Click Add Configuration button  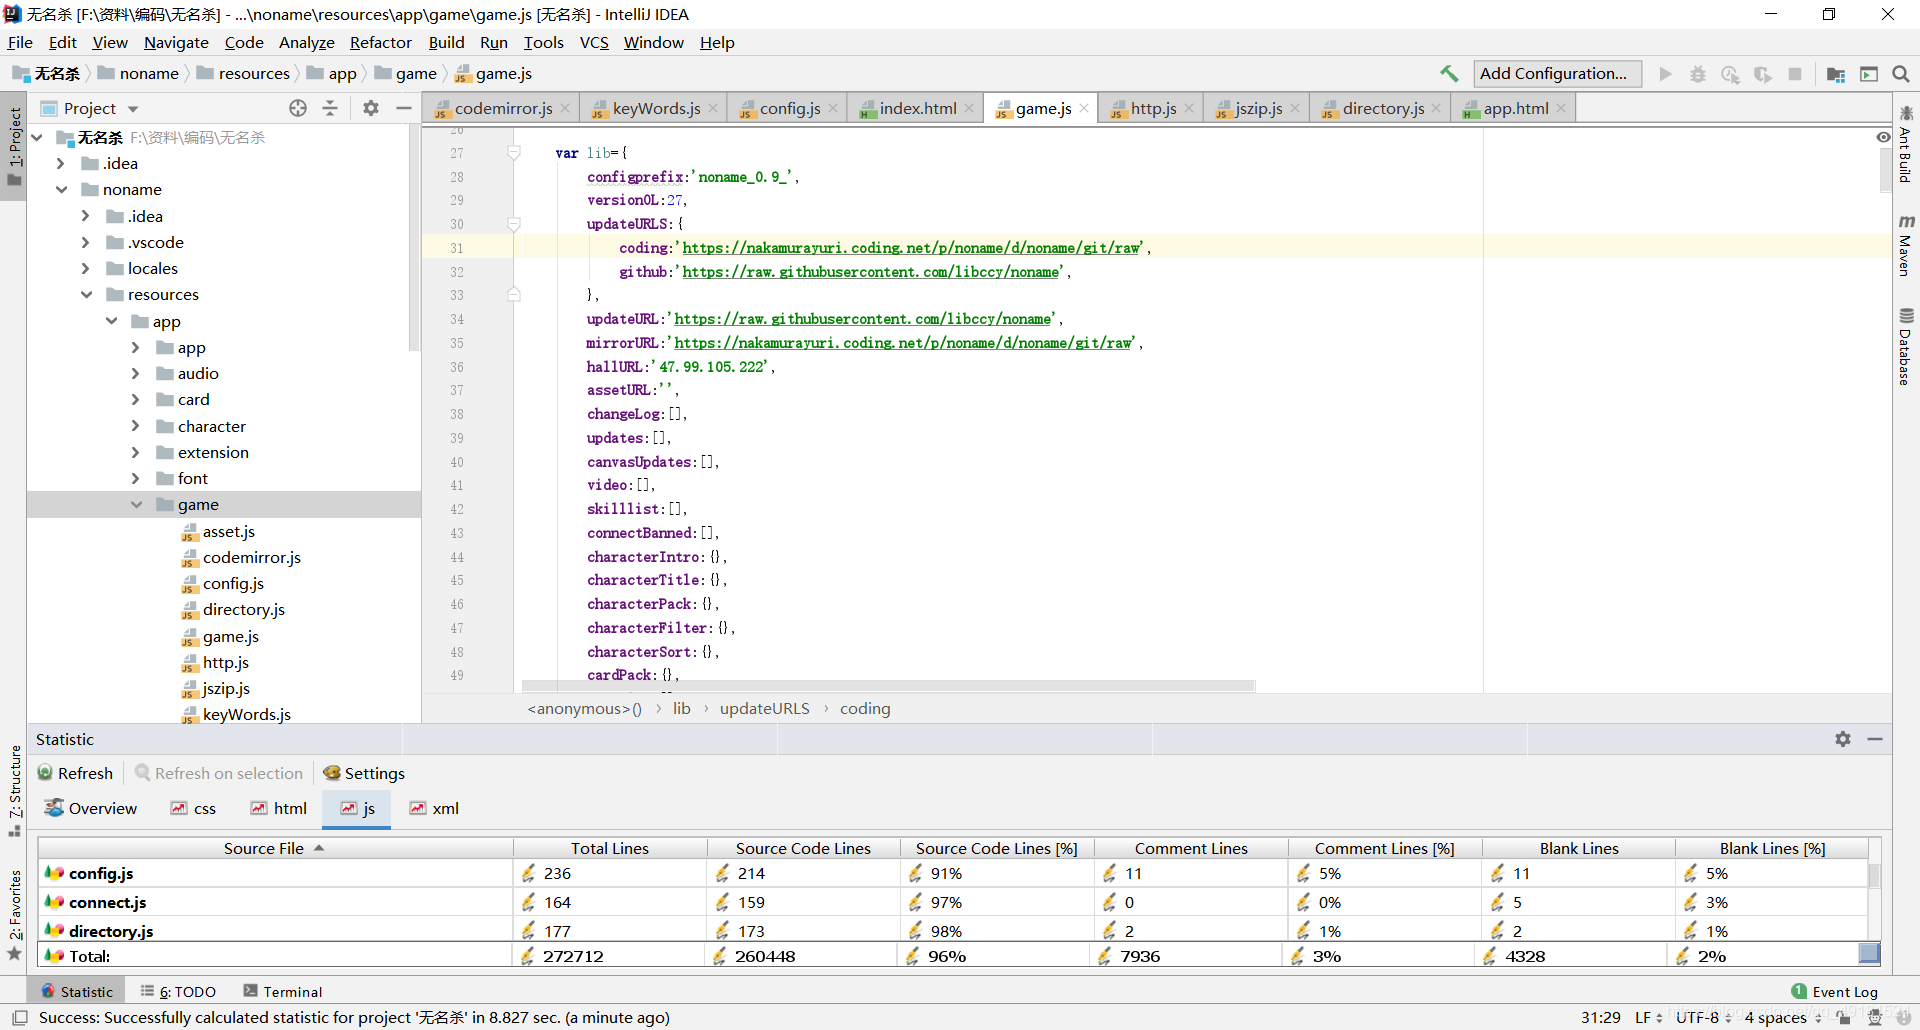tap(1557, 74)
